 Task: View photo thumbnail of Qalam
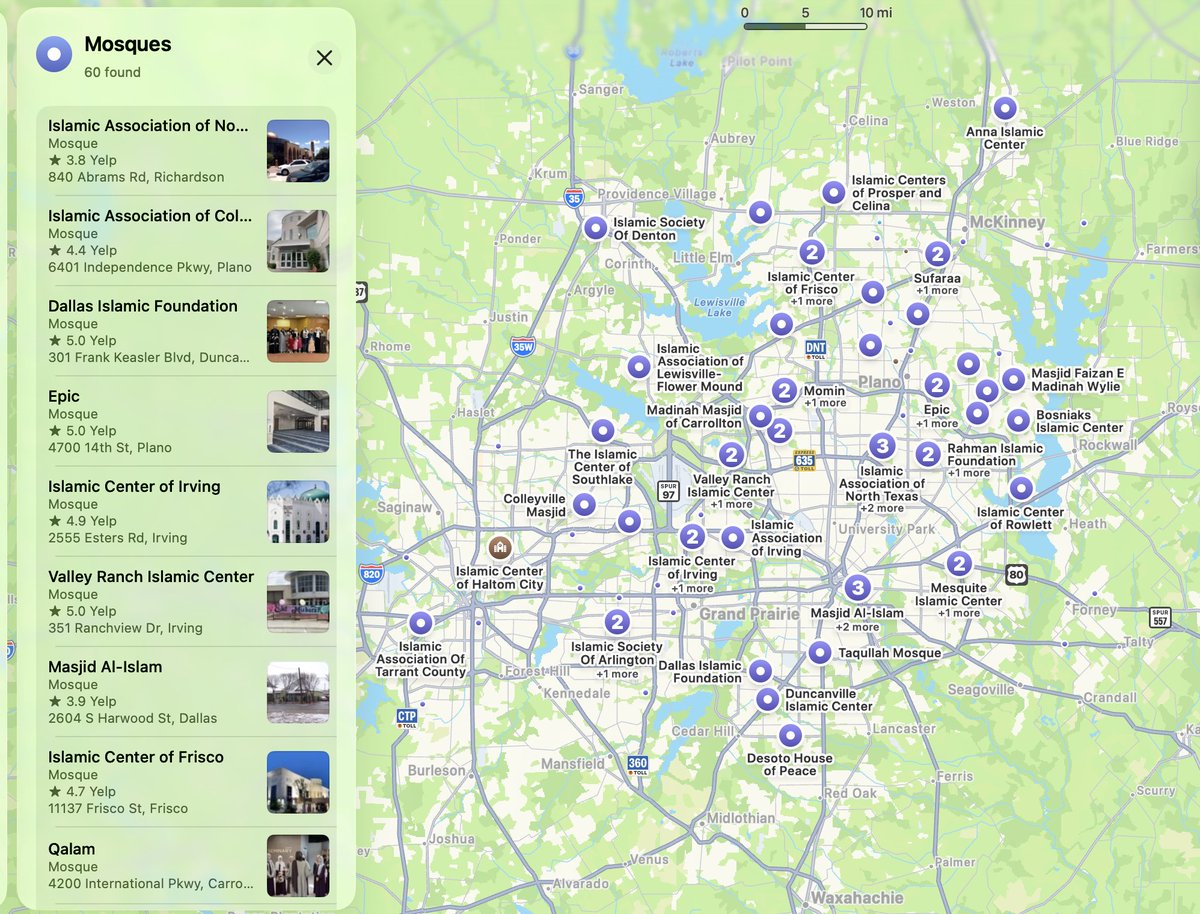tap(298, 866)
